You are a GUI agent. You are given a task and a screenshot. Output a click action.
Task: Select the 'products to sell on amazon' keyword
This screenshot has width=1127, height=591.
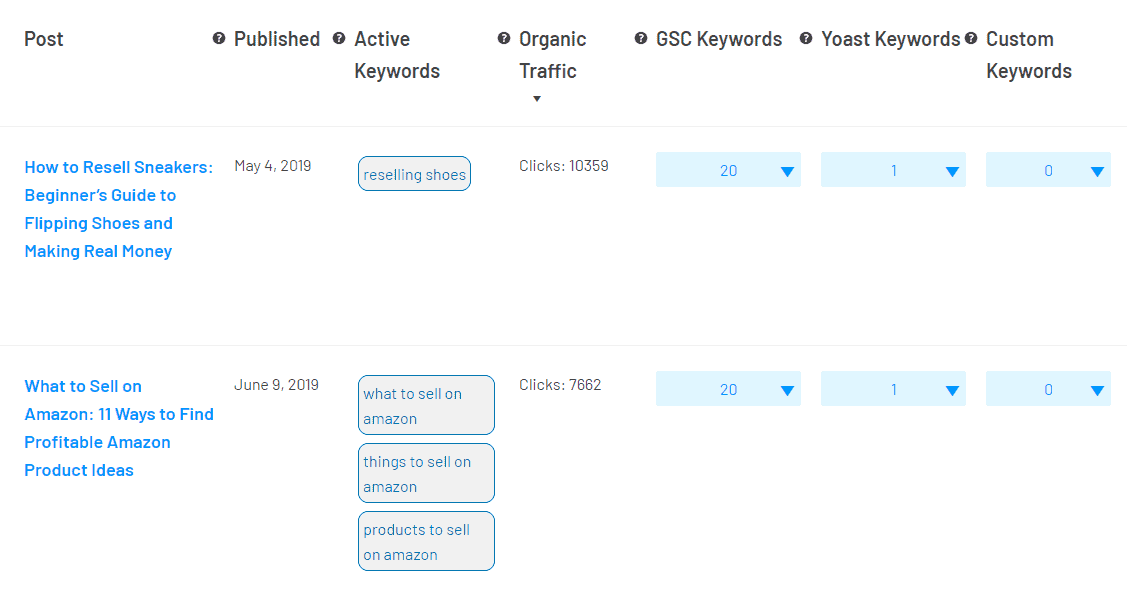click(x=426, y=541)
